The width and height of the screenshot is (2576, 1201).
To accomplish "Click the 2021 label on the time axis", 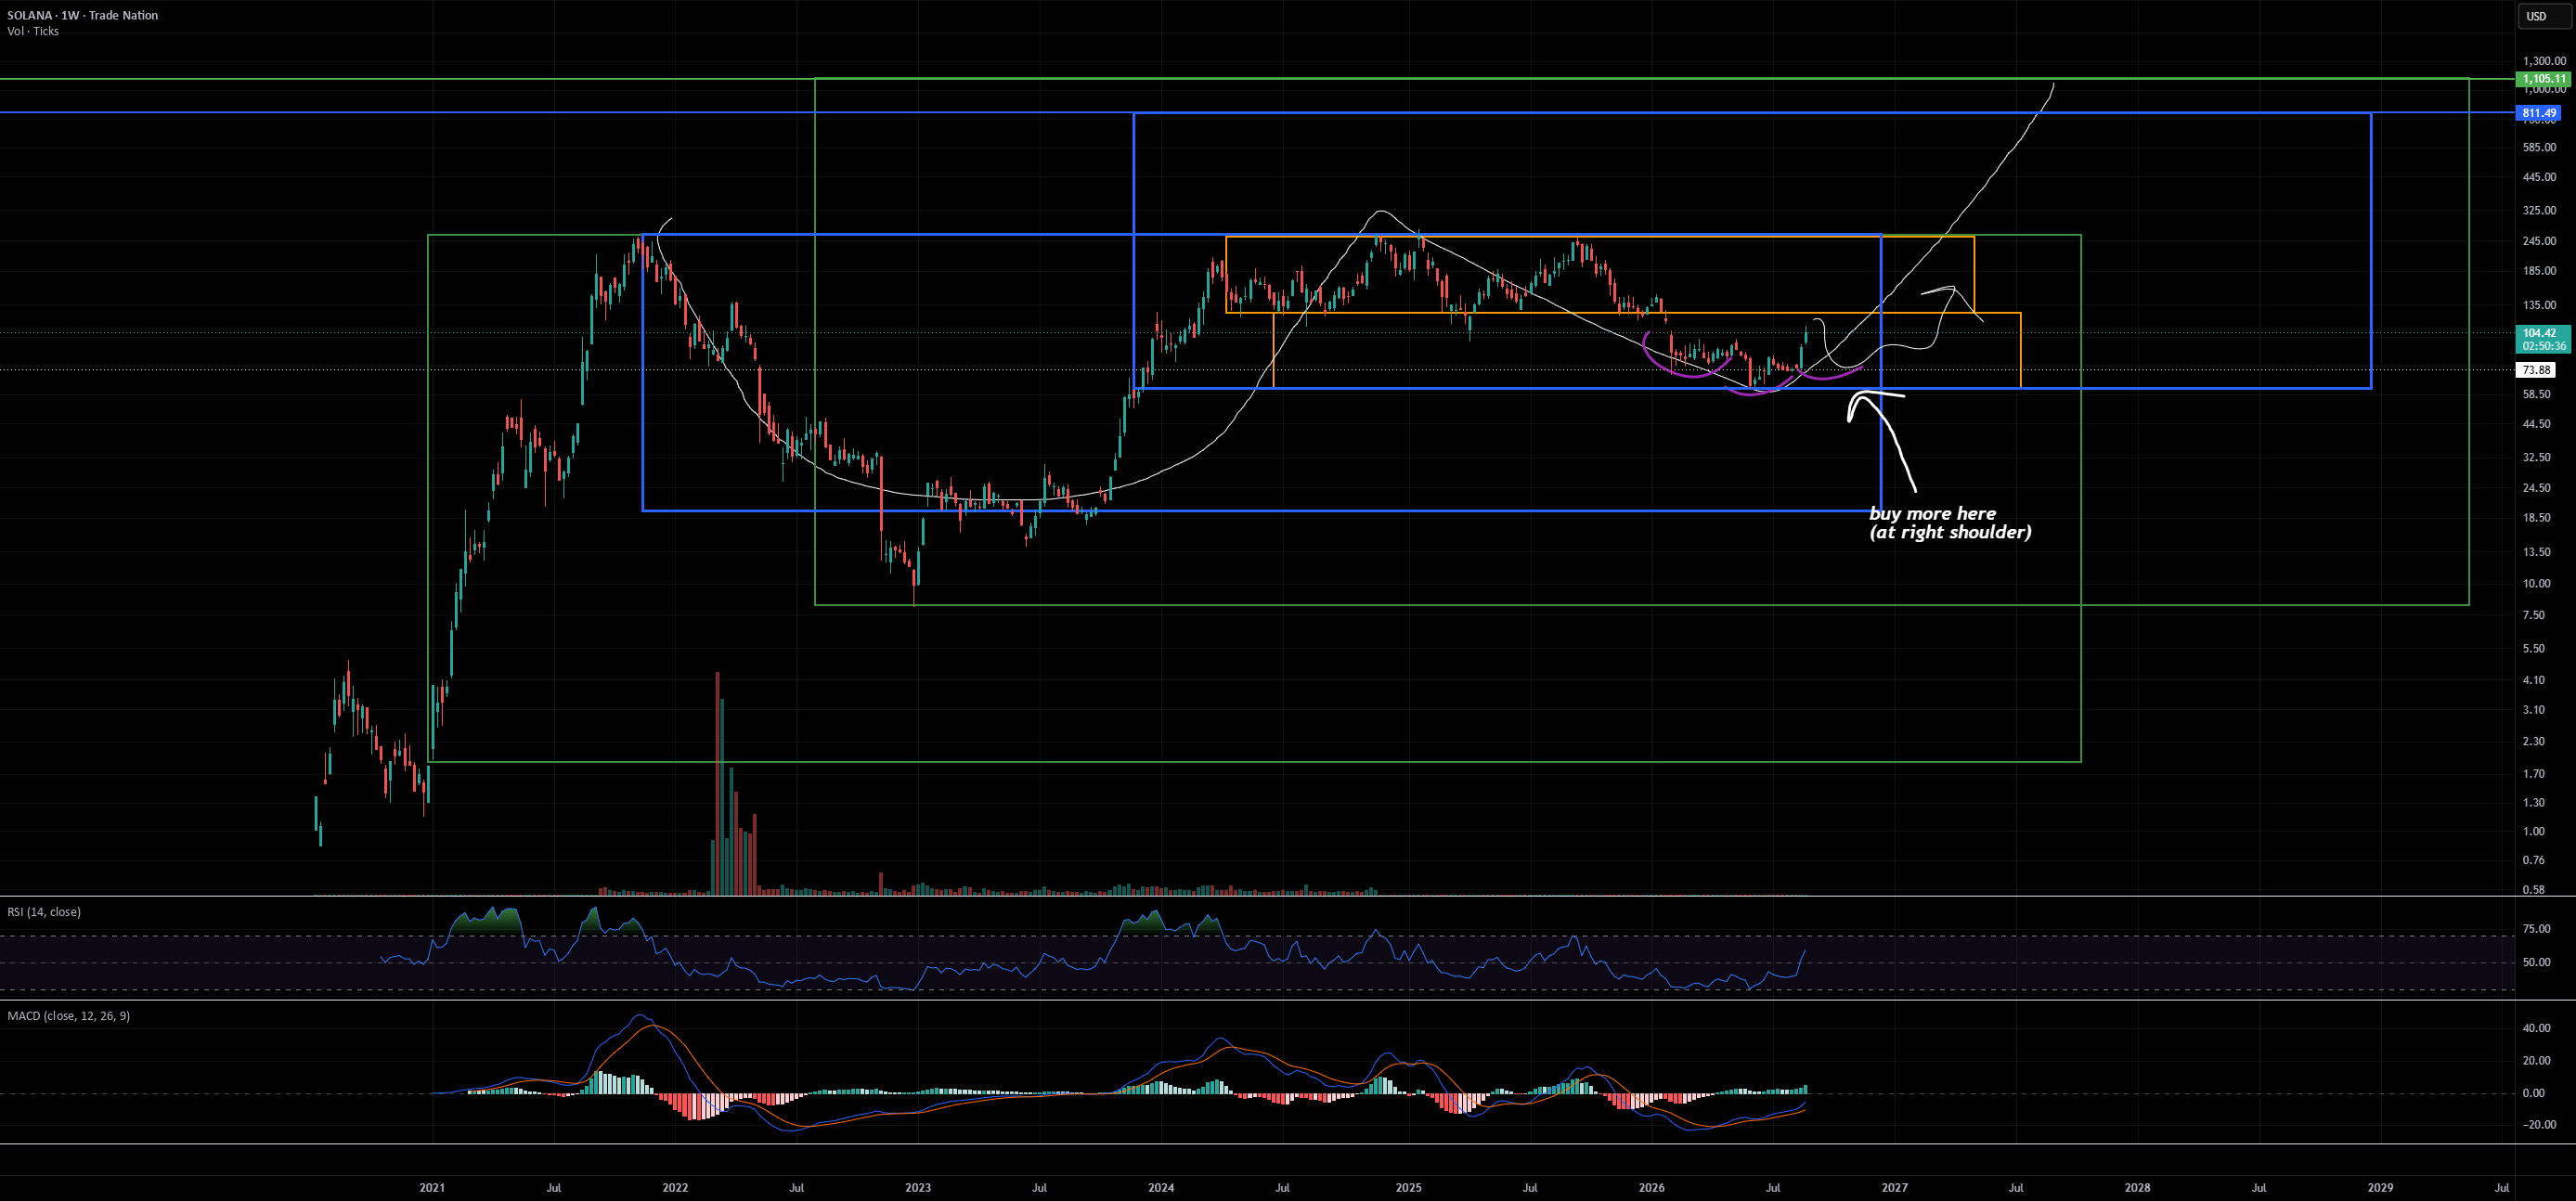I will (x=432, y=1188).
